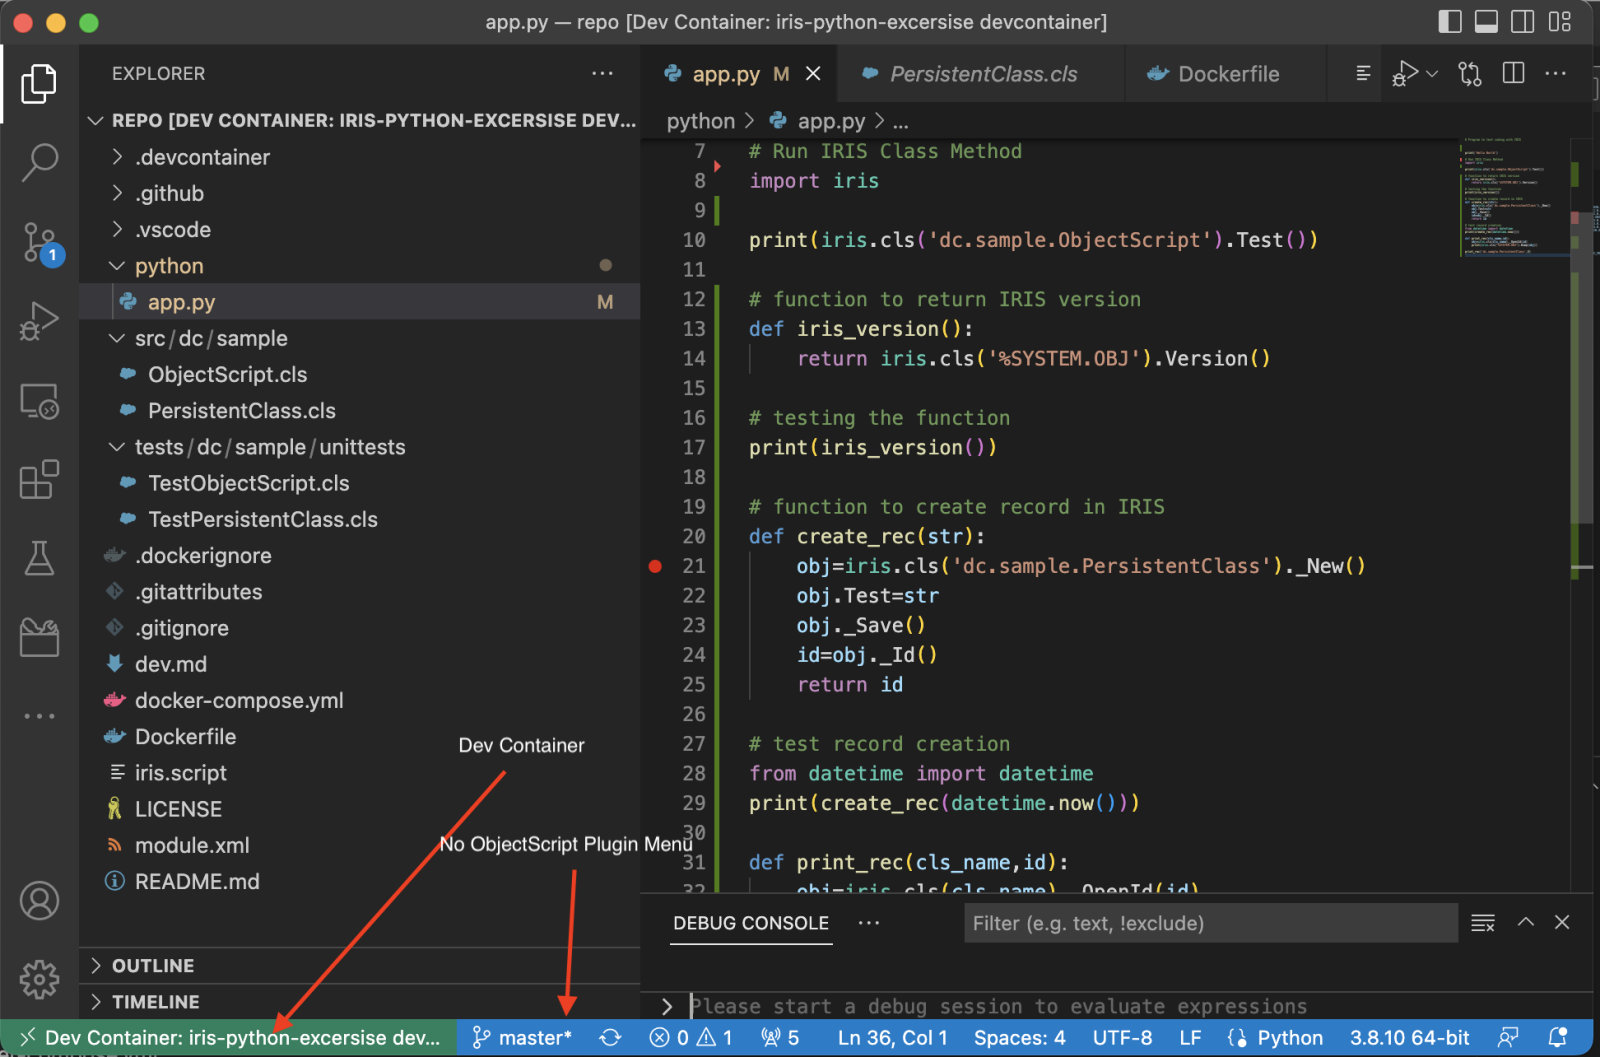
Task: Click the open changes compare icon
Action: [1470, 74]
